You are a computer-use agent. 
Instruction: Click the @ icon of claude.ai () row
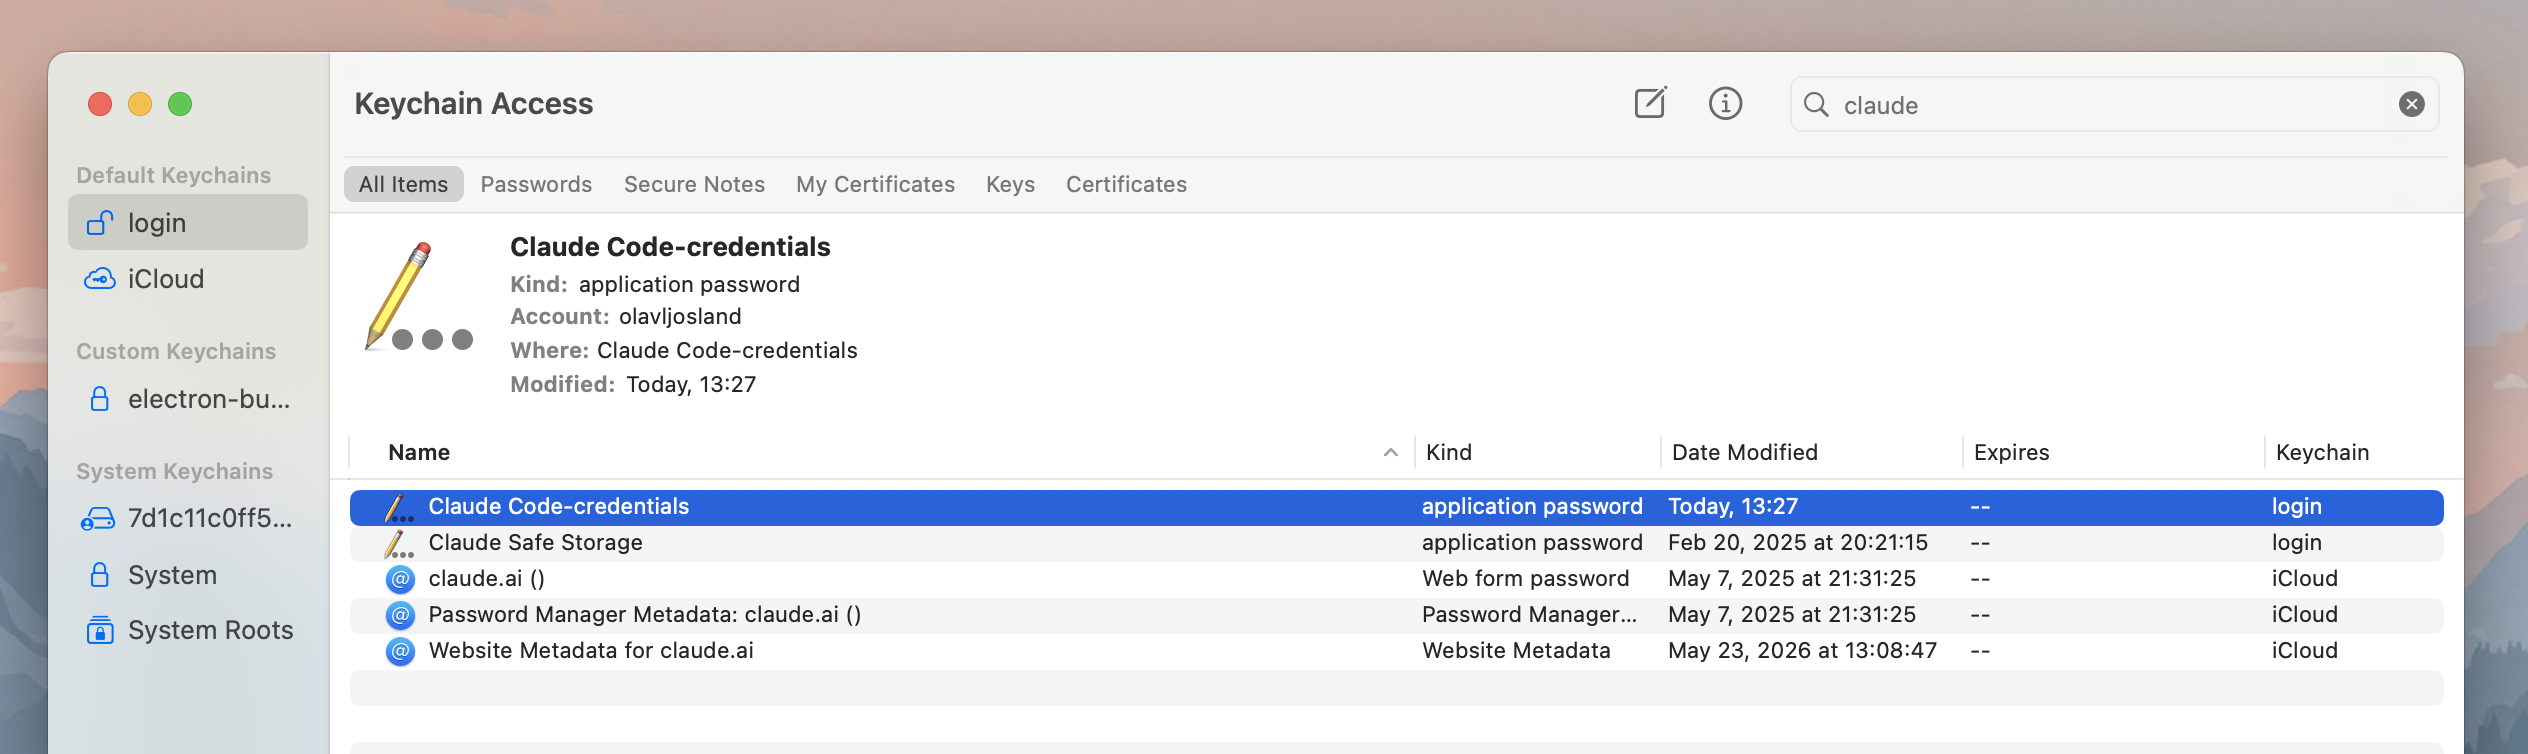pos(400,579)
